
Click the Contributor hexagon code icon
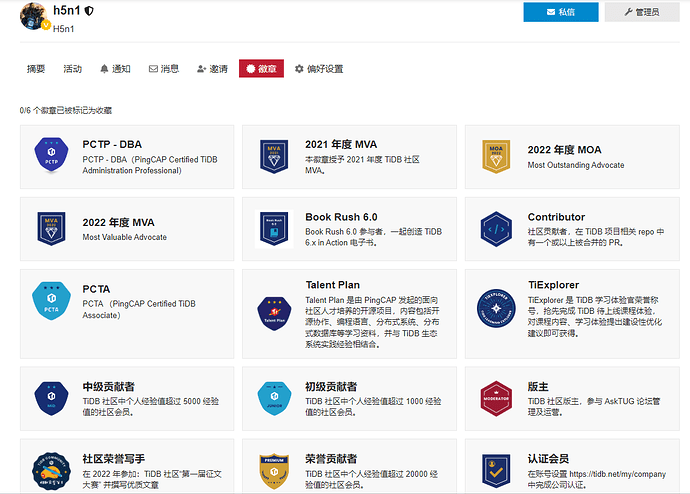click(x=496, y=229)
